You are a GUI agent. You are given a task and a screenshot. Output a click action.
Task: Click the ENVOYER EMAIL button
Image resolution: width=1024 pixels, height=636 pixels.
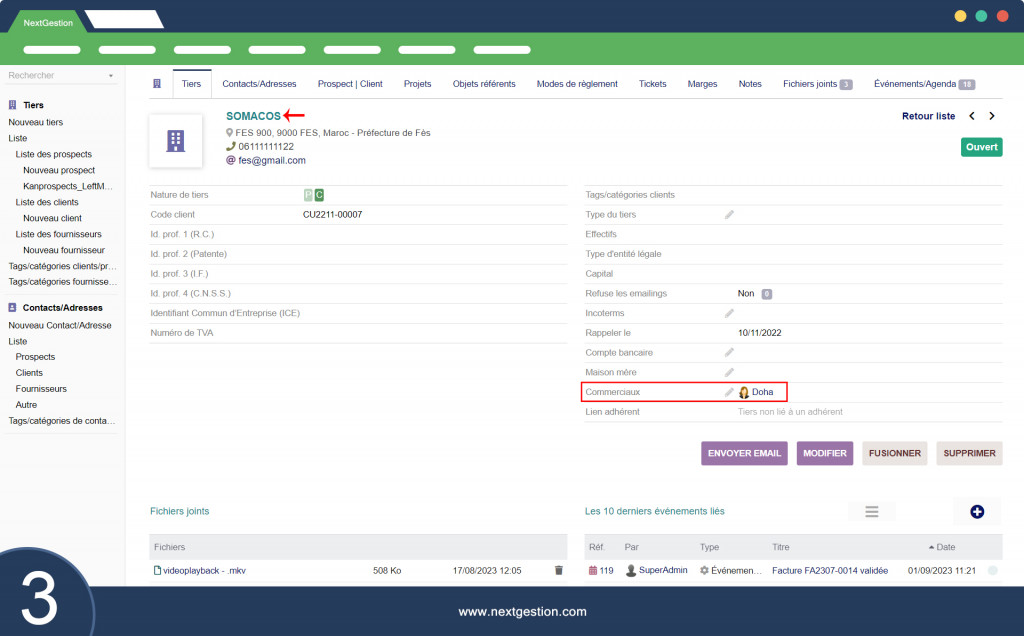pyautogui.click(x=744, y=453)
